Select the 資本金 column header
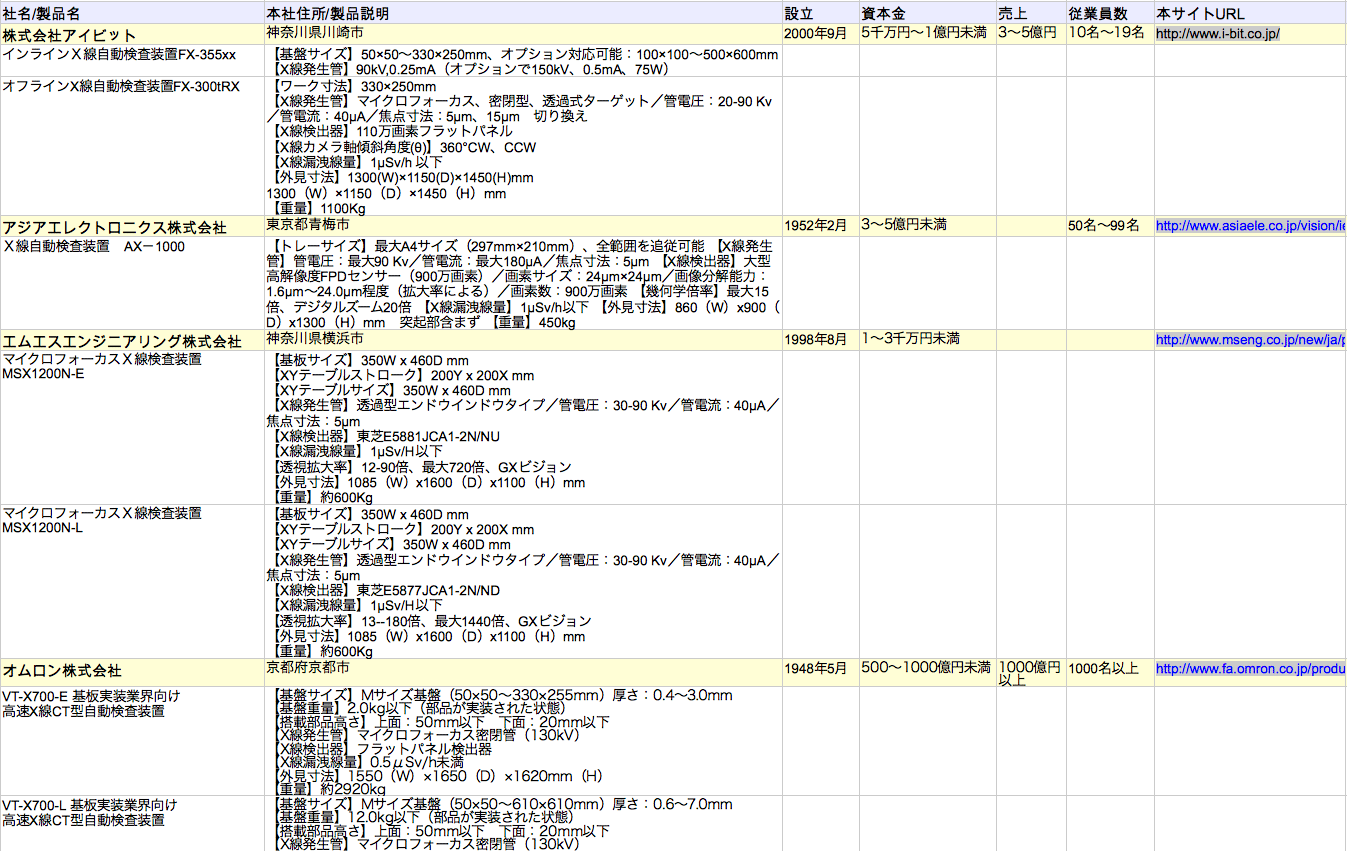This screenshot has width=1347, height=851. pyautogui.click(x=927, y=13)
